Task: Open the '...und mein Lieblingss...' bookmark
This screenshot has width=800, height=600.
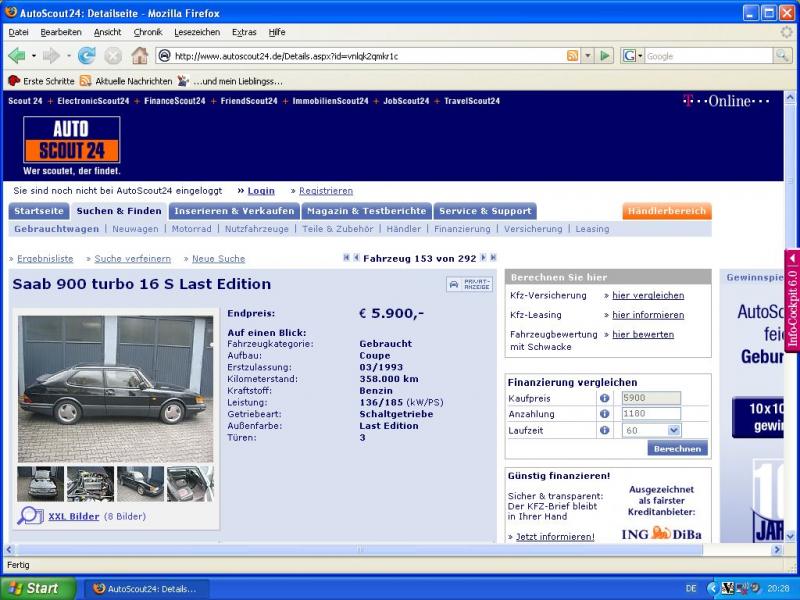Action: tap(230, 81)
